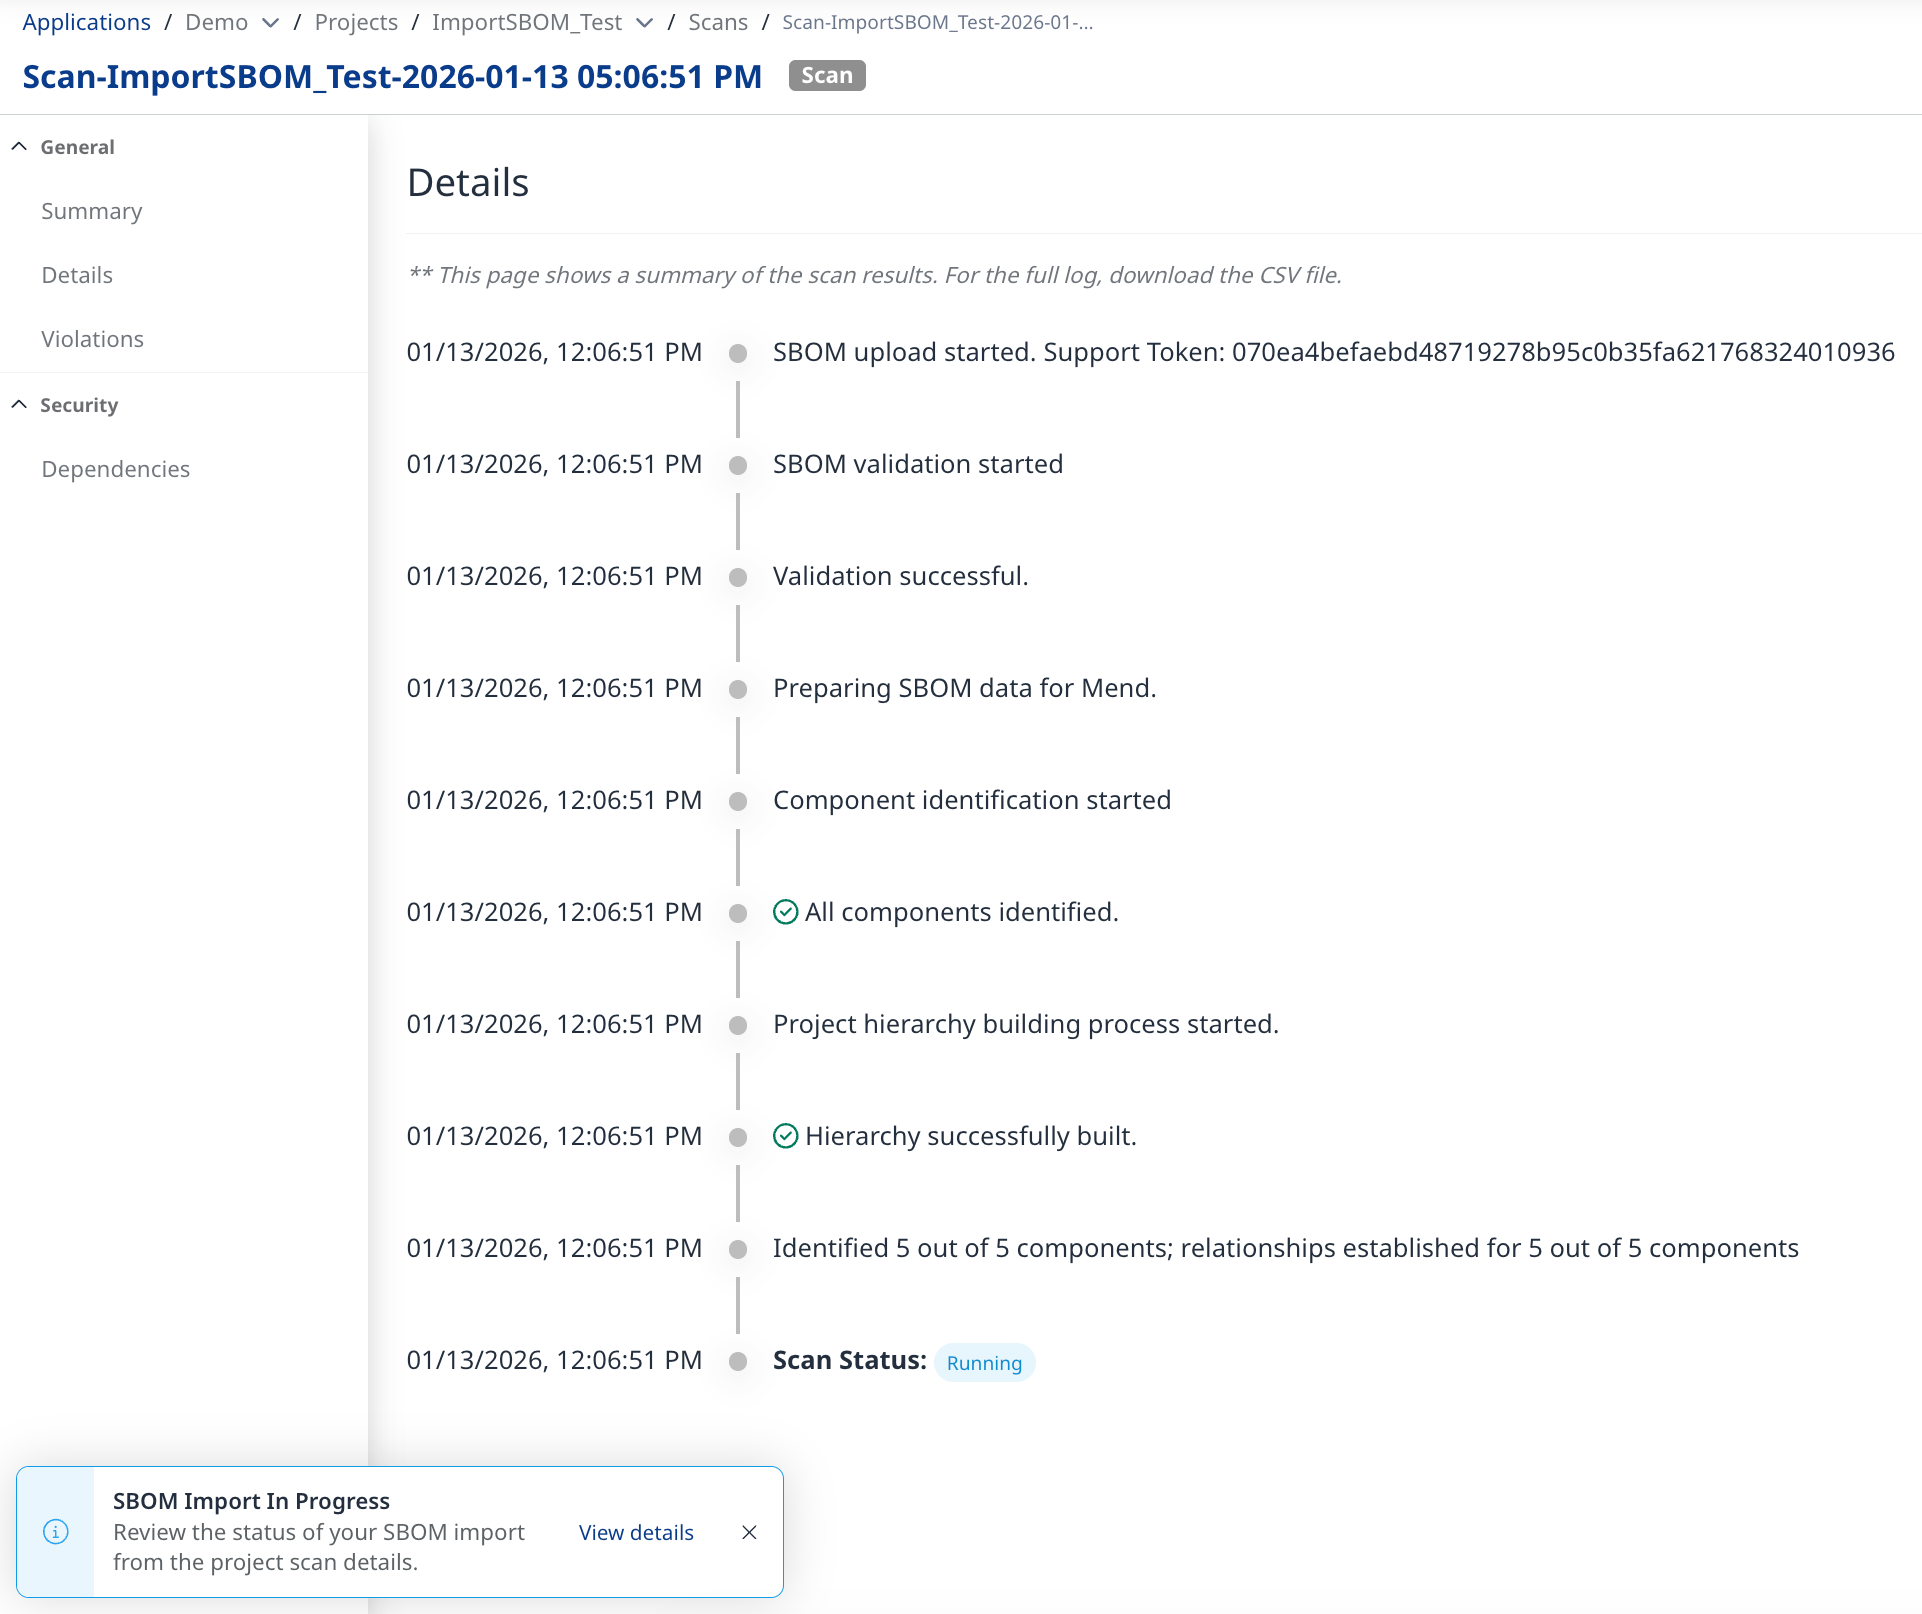Select Details in the General sidebar
The width and height of the screenshot is (1922, 1614).
click(77, 275)
